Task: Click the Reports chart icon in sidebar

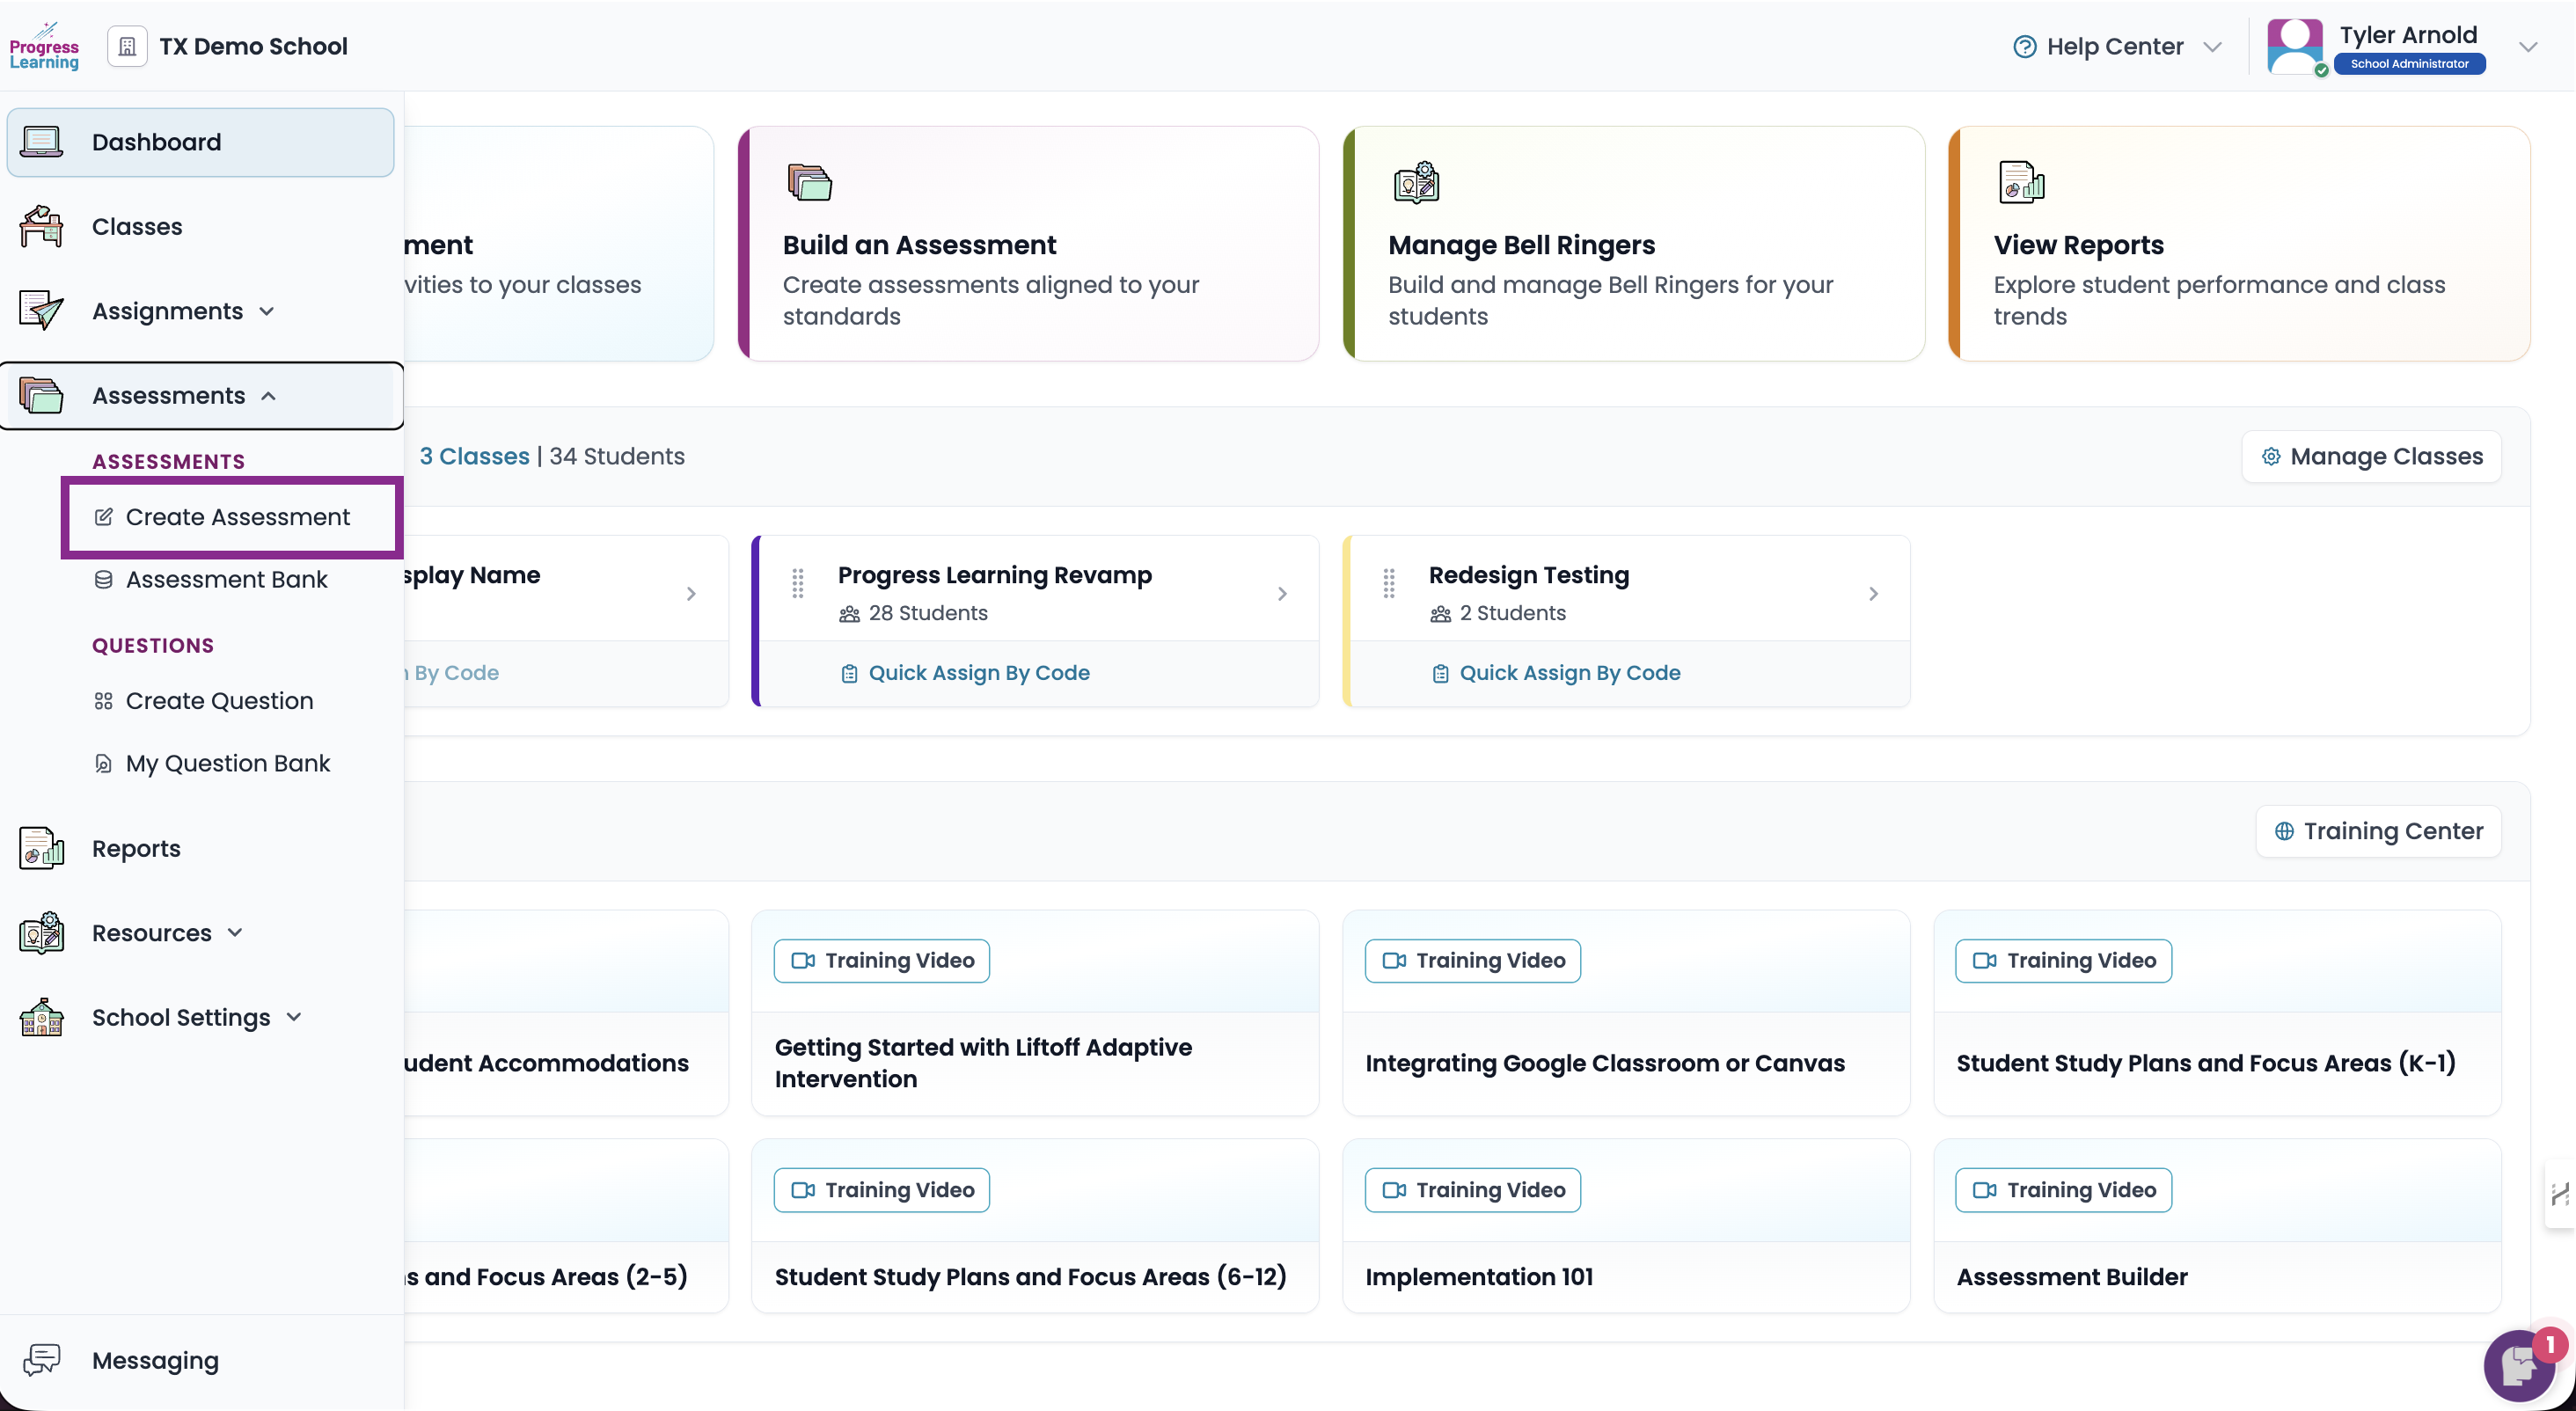Action: click(x=41, y=849)
